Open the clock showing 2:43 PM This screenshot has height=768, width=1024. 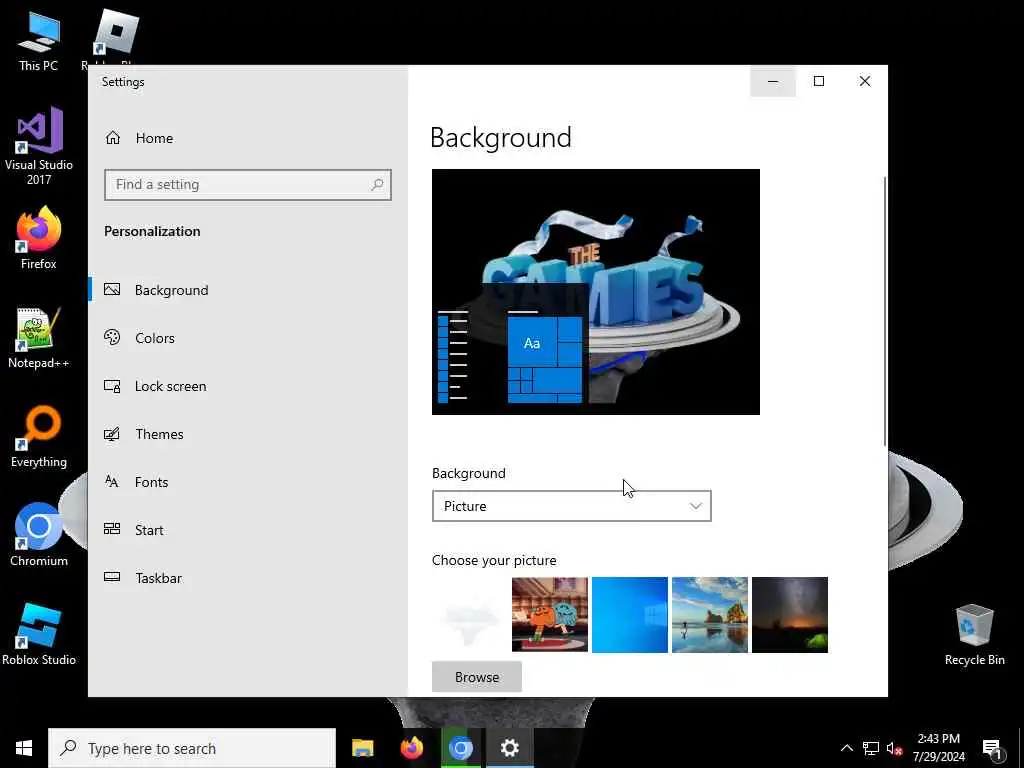pyautogui.click(x=938, y=748)
